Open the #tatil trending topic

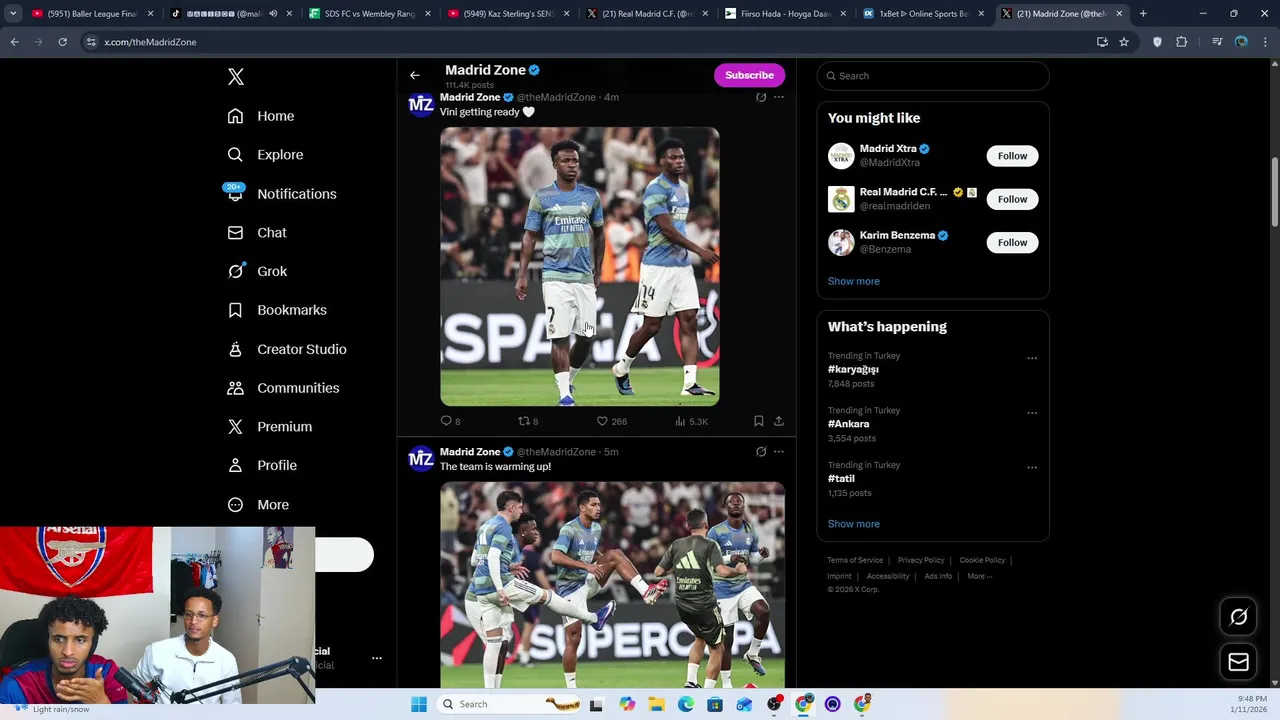pos(841,479)
